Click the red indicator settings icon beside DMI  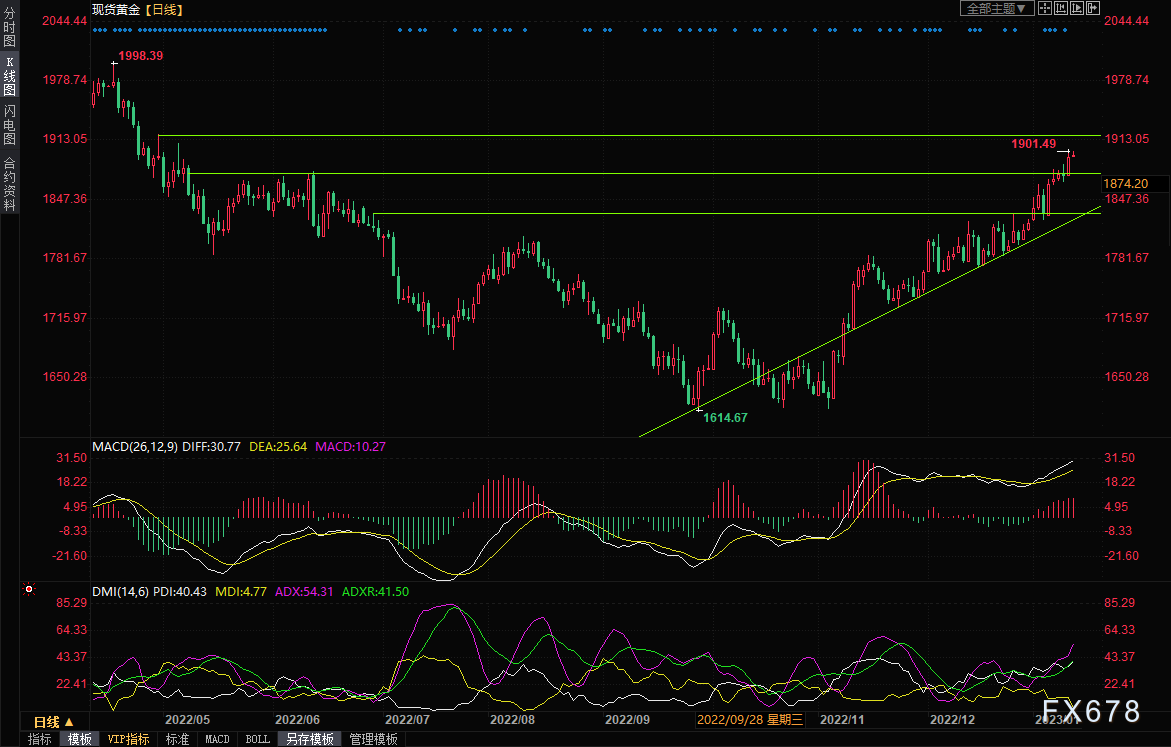[29, 589]
